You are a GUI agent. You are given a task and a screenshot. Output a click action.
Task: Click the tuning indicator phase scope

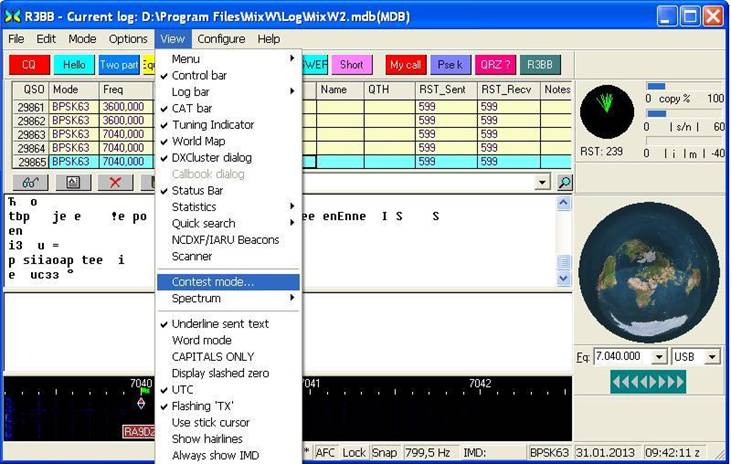[607, 111]
